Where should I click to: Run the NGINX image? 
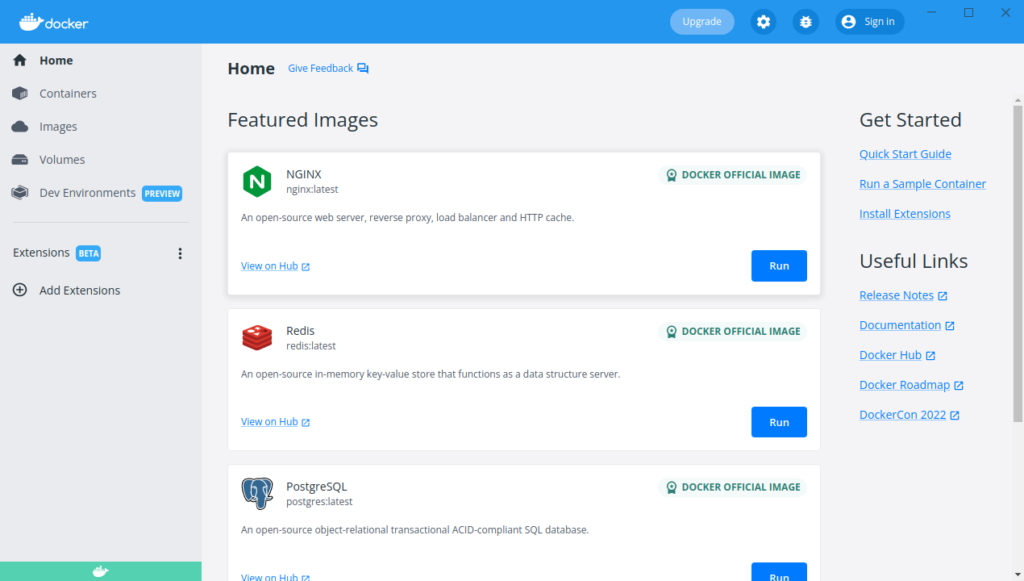(x=779, y=266)
